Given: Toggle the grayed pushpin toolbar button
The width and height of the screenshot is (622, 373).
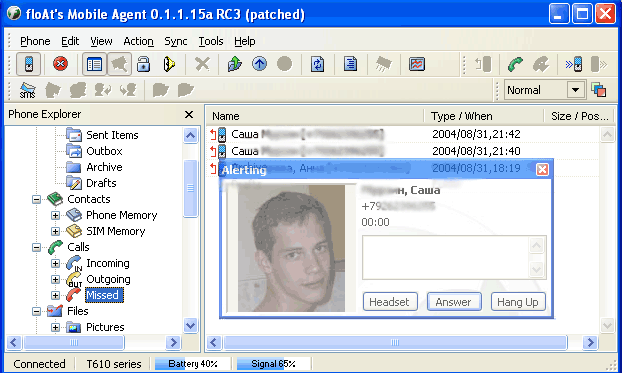Looking at the screenshot, I should click(119, 64).
